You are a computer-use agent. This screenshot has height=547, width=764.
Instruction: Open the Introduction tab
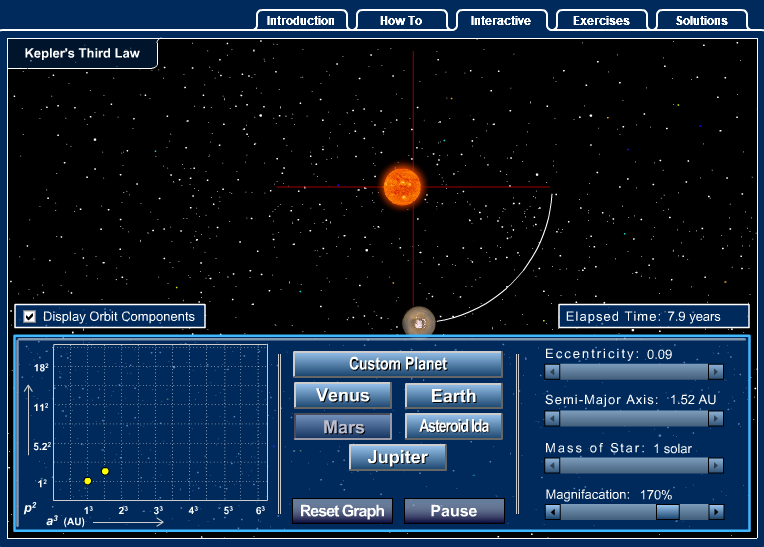[x=301, y=20]
